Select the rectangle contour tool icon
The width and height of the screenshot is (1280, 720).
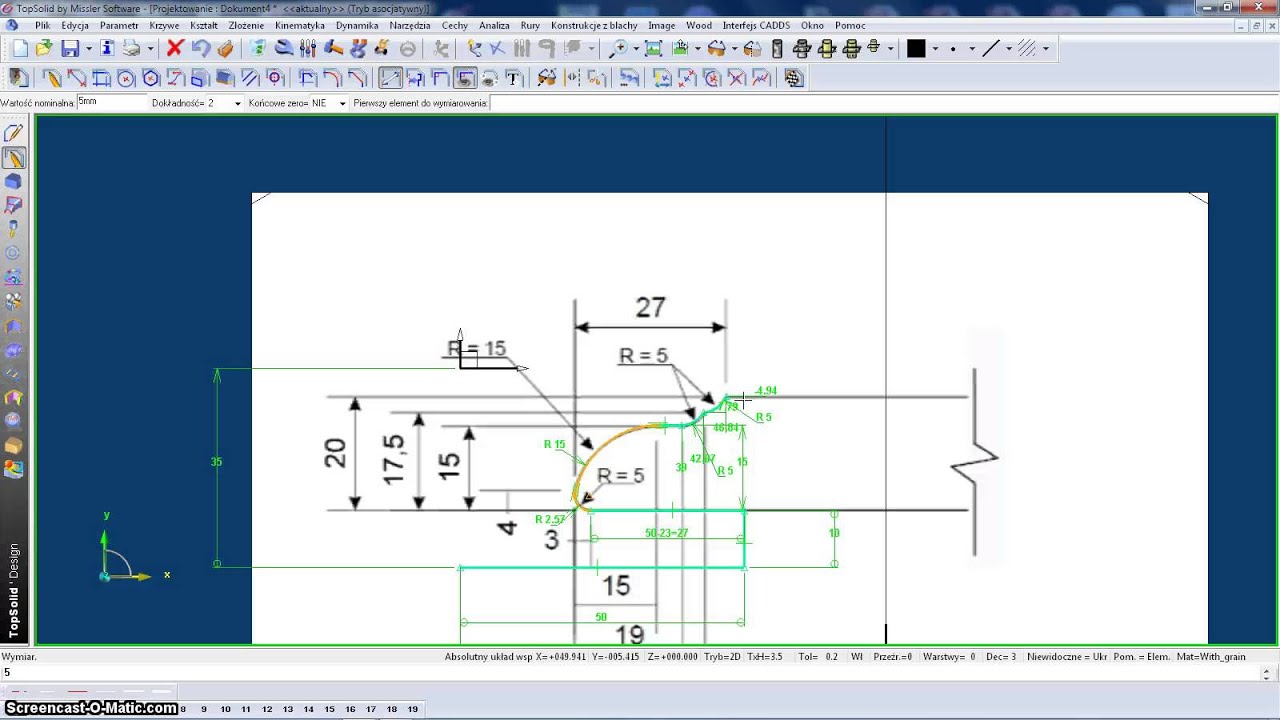102,78
